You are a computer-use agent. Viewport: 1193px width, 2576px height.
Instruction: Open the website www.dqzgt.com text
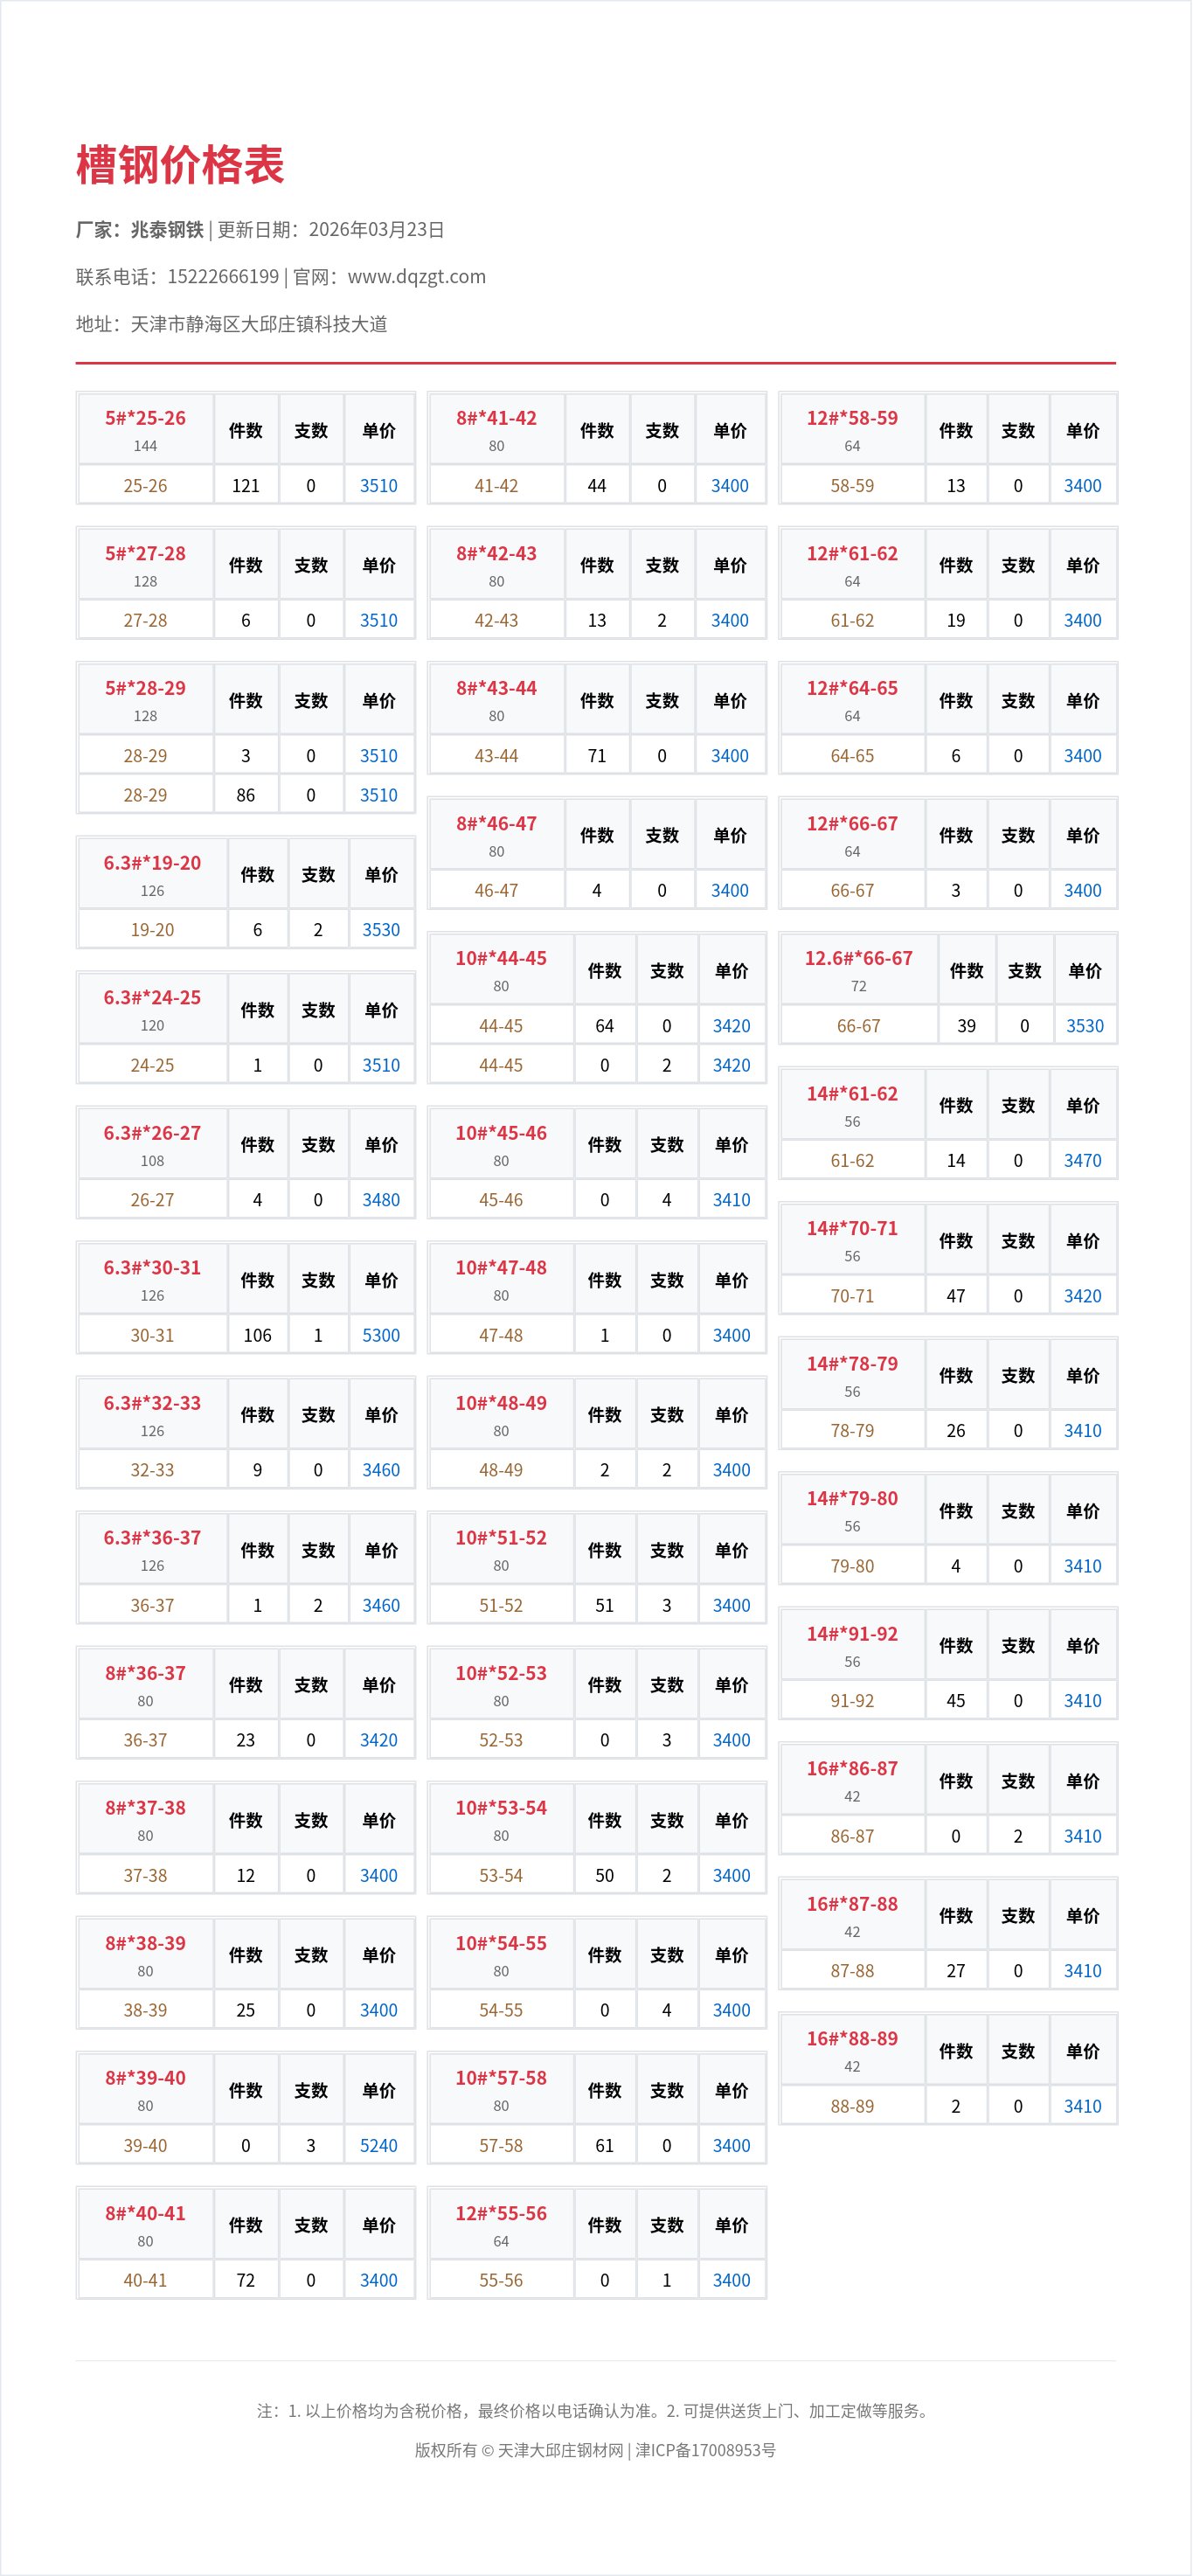416,277
